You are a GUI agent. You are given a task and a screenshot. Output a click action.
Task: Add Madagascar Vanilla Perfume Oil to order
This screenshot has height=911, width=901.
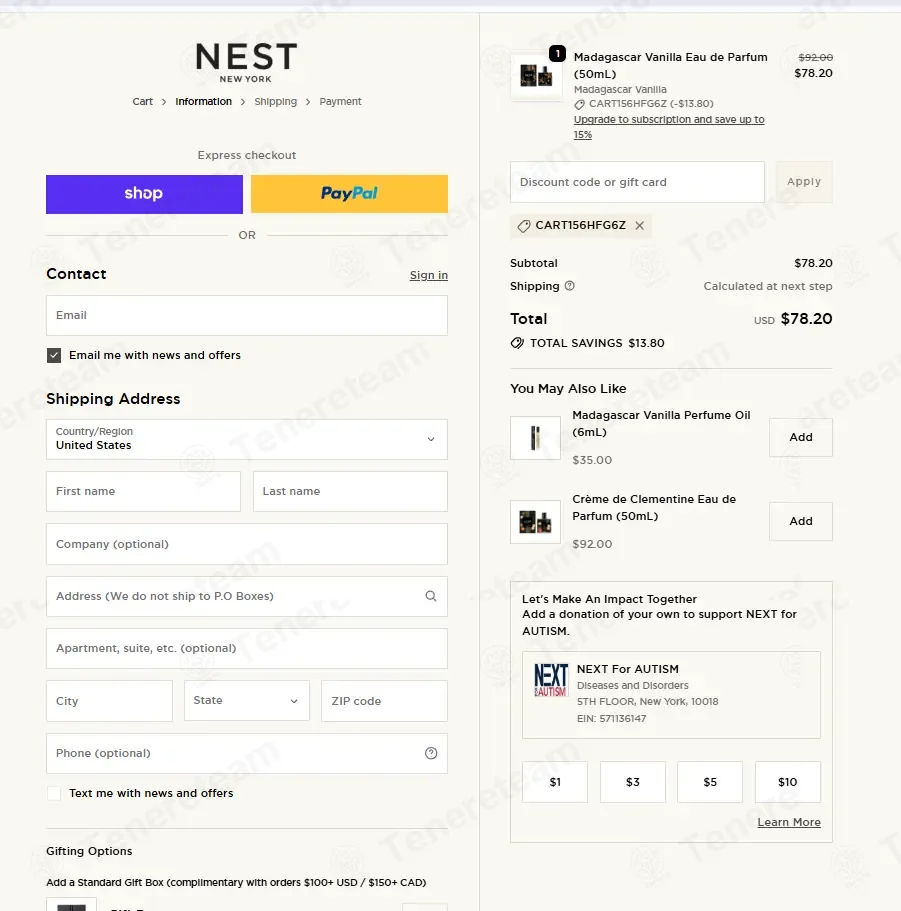801,437
